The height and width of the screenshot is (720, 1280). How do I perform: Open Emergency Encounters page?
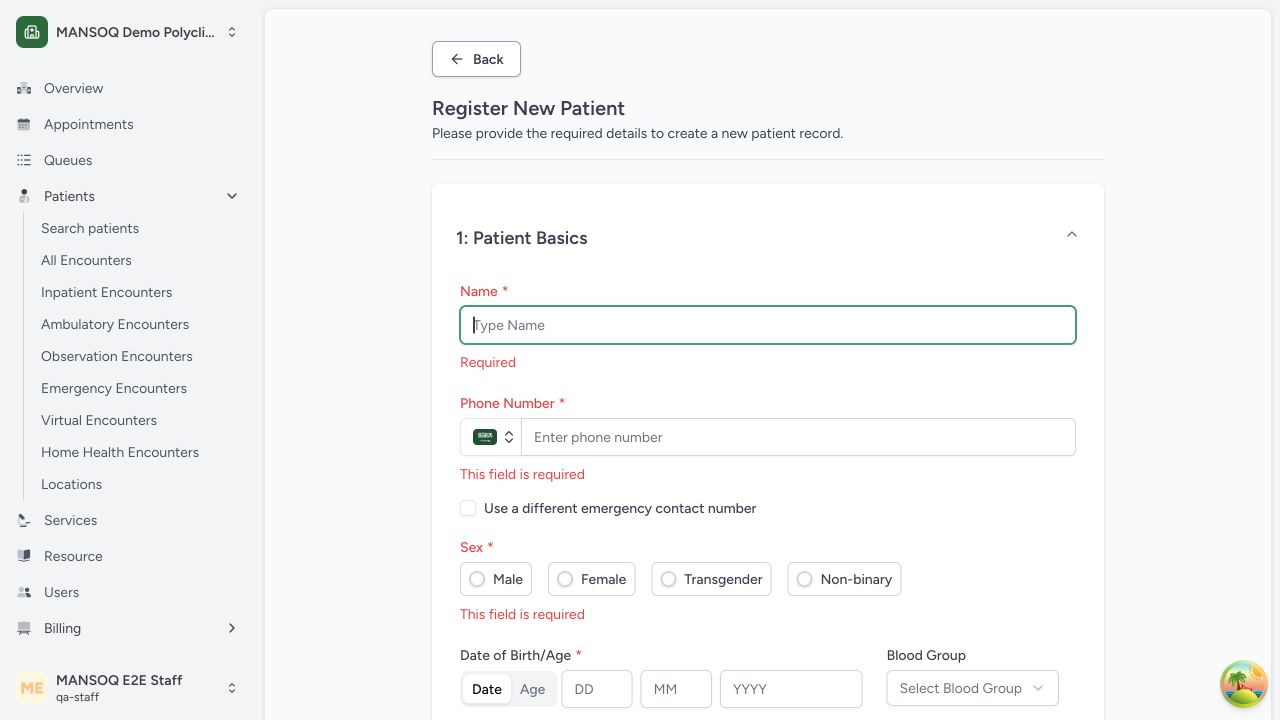(x=114, y=388)
